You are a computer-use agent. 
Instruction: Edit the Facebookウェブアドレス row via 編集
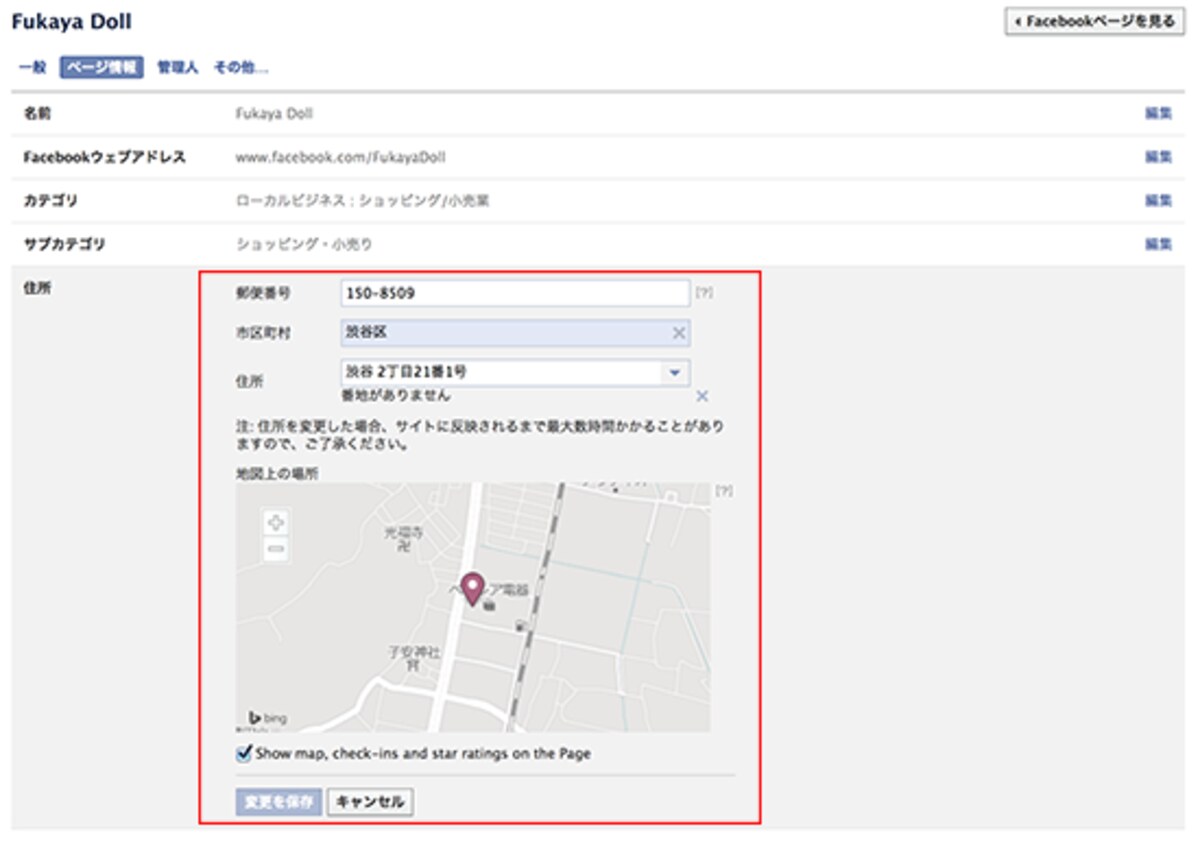(x=1158, y=157)
